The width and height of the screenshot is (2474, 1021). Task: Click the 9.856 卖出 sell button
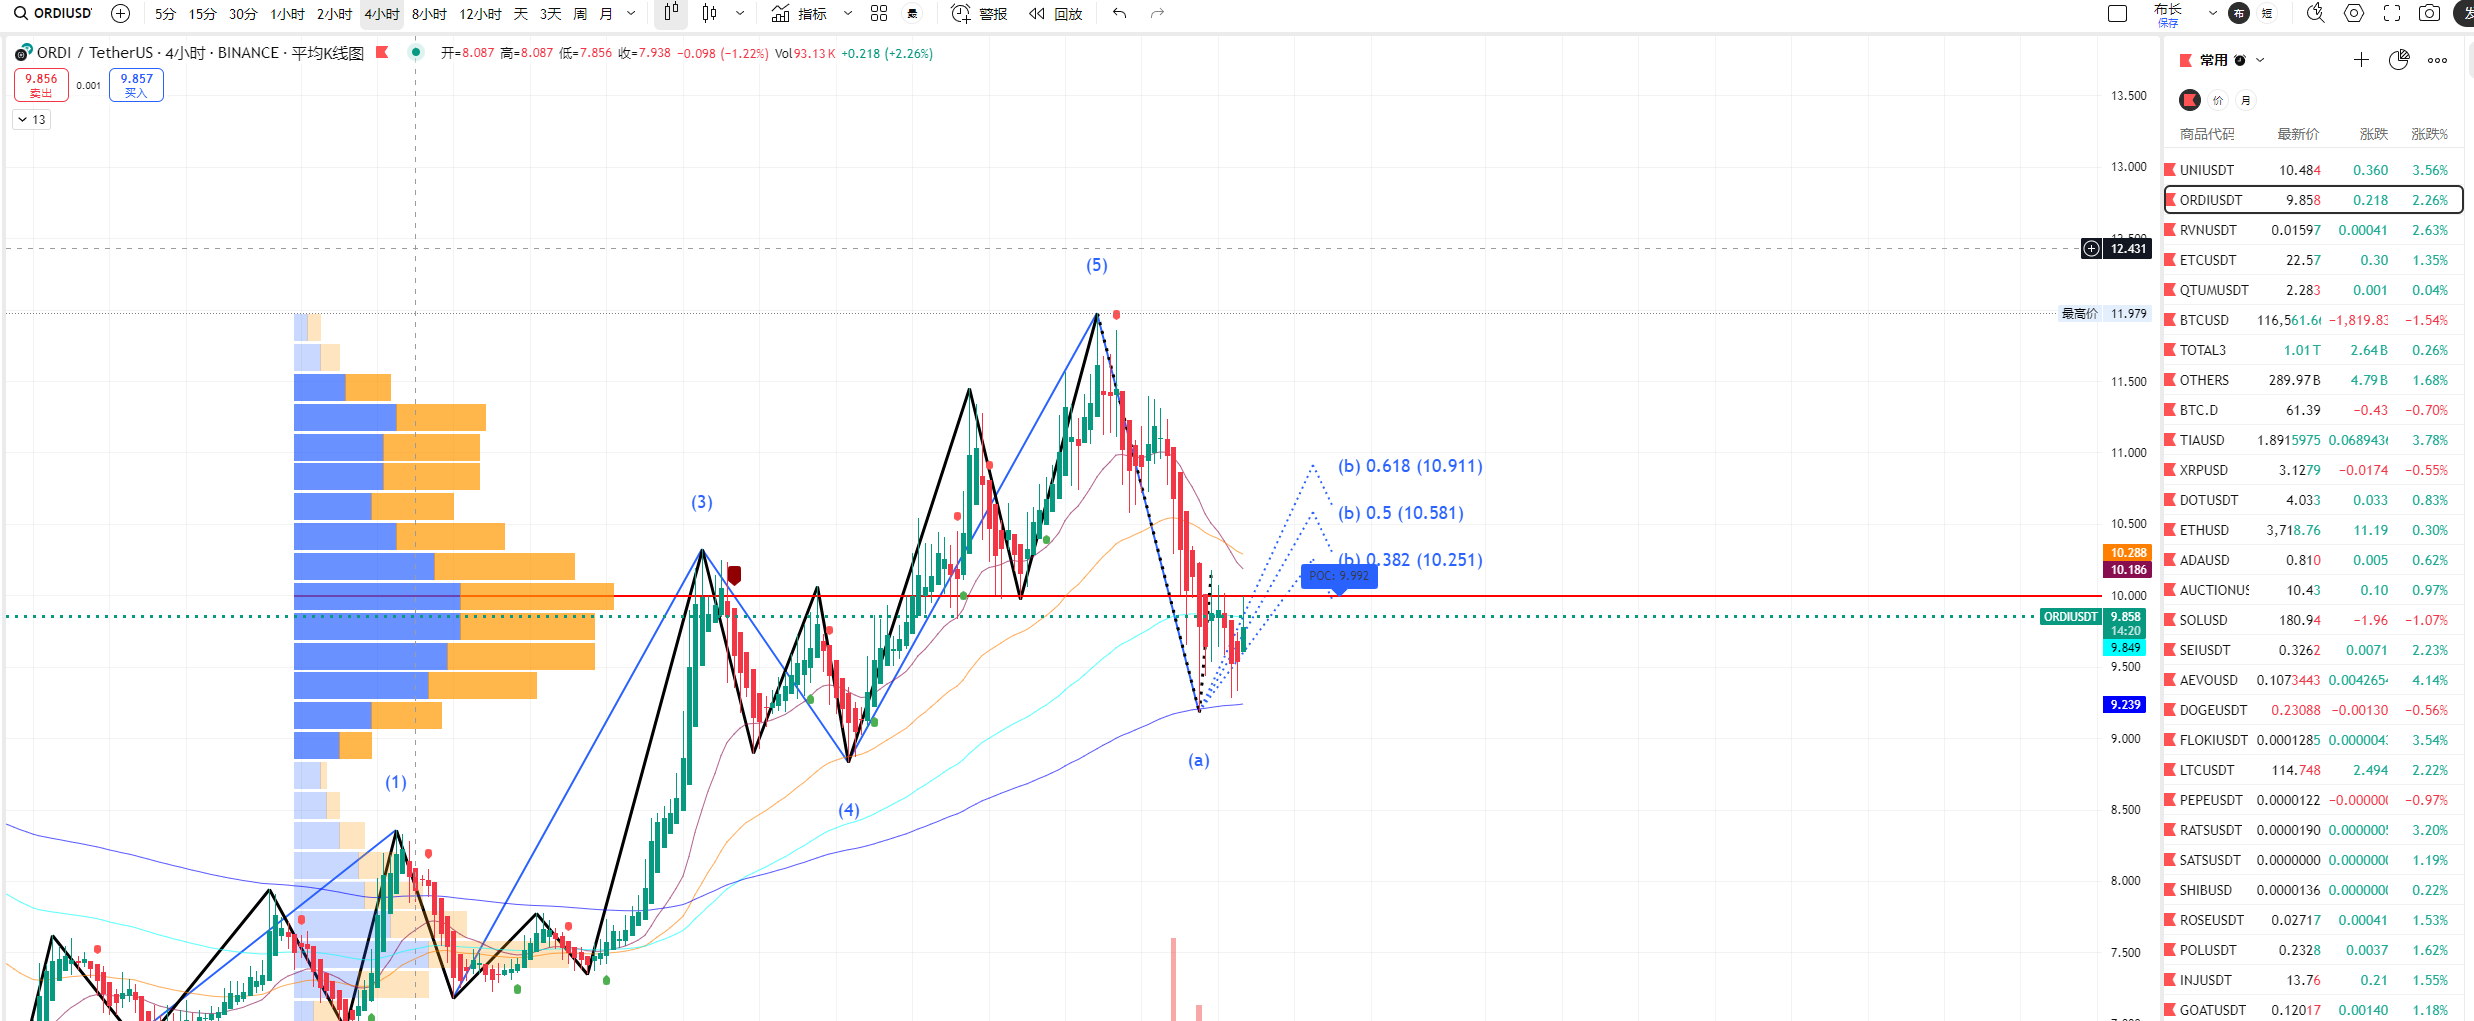point(41,85)
